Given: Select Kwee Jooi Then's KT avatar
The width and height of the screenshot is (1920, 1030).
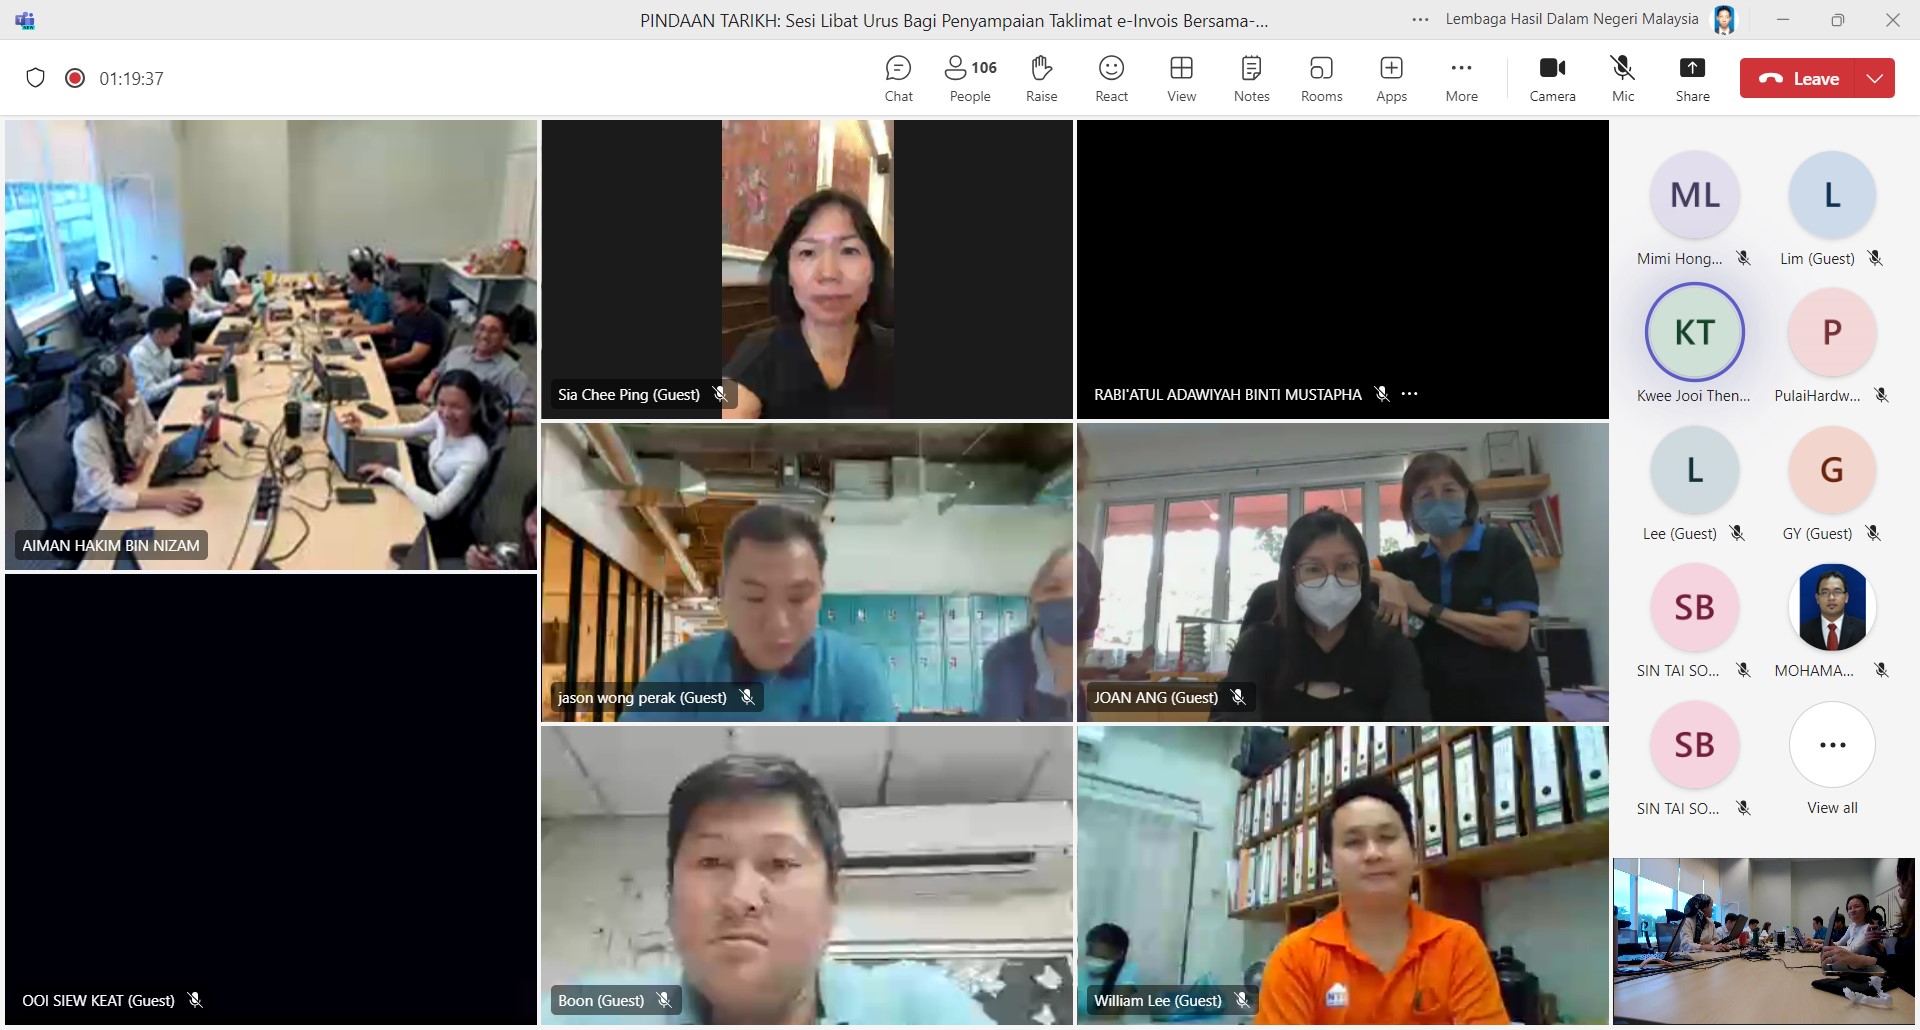Looking at the screenshot, I should coord(1694,332).
